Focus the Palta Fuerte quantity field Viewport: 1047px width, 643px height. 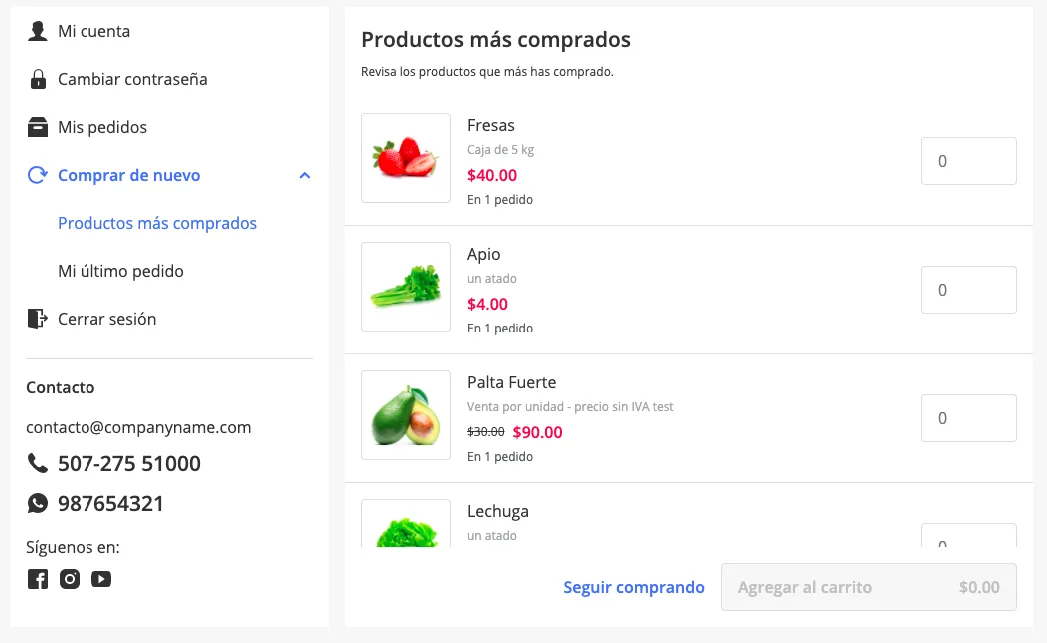969,418
